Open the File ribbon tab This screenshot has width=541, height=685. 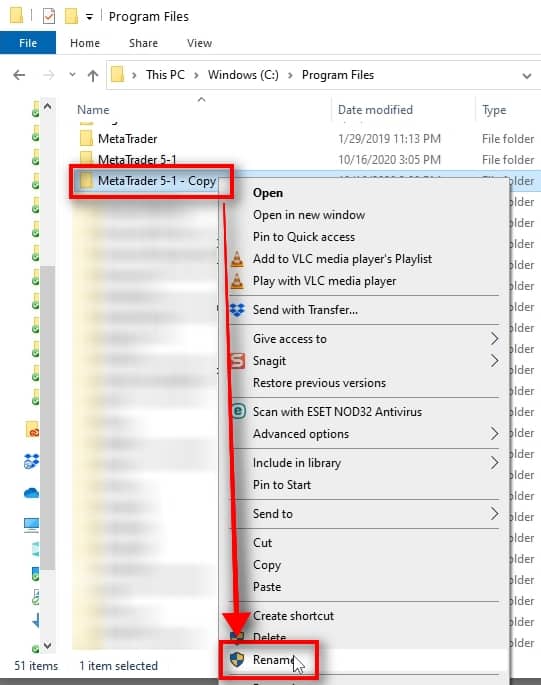(28, 43)
